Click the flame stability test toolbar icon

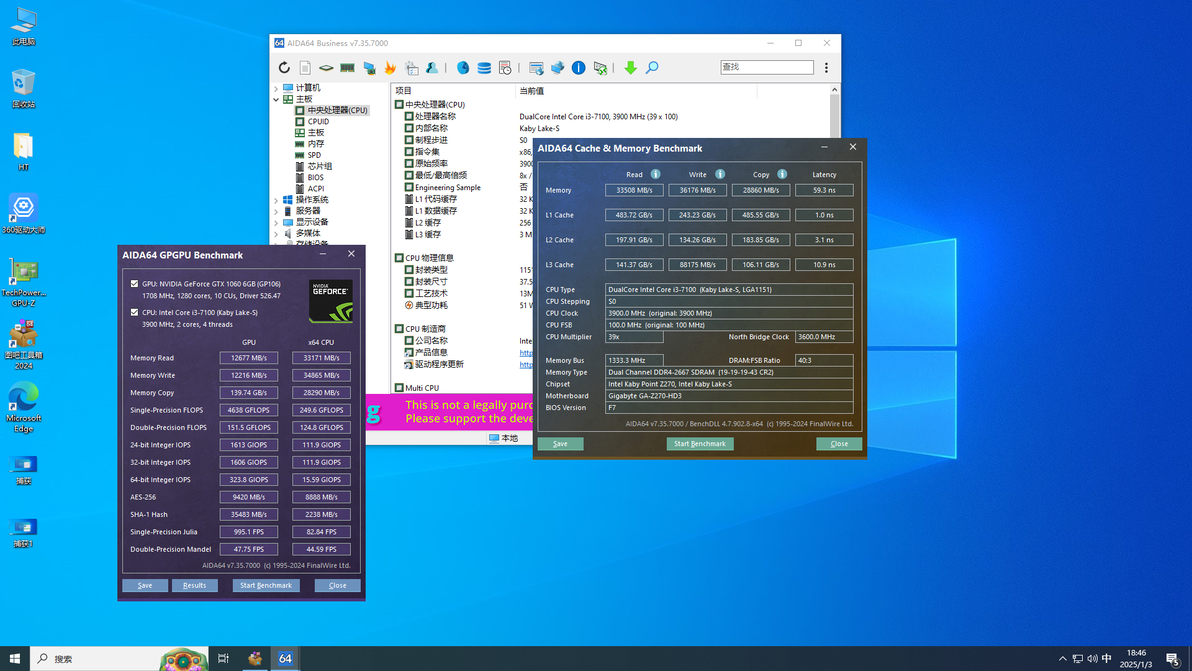[390, 68]
